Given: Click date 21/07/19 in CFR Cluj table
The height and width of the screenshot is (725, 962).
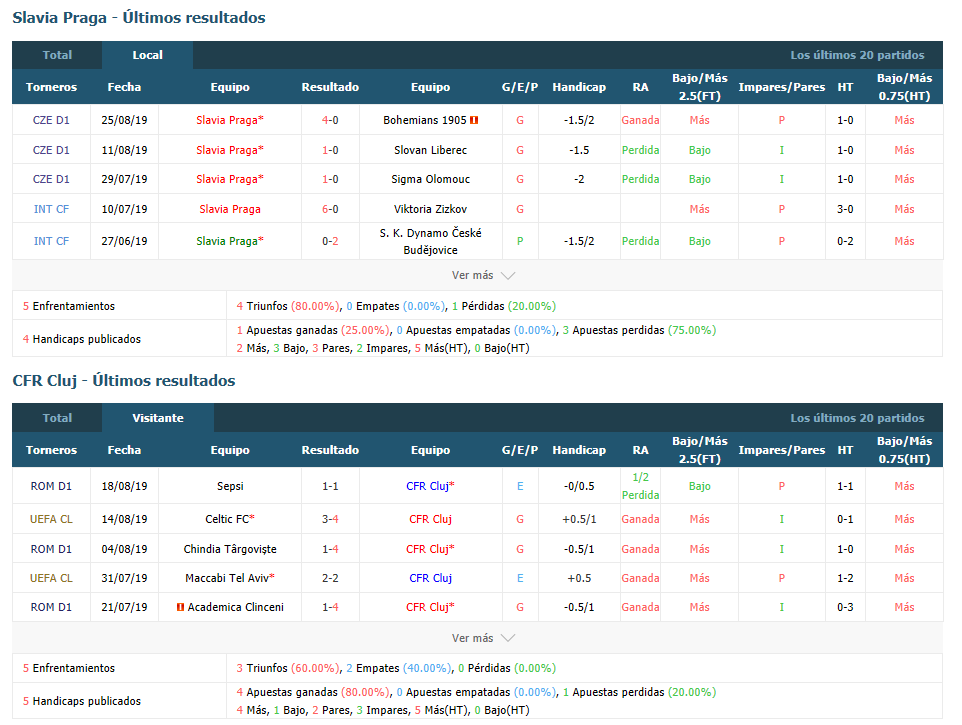Looking at the screenshot, I should pyautogui.click(x=124, y=607).
